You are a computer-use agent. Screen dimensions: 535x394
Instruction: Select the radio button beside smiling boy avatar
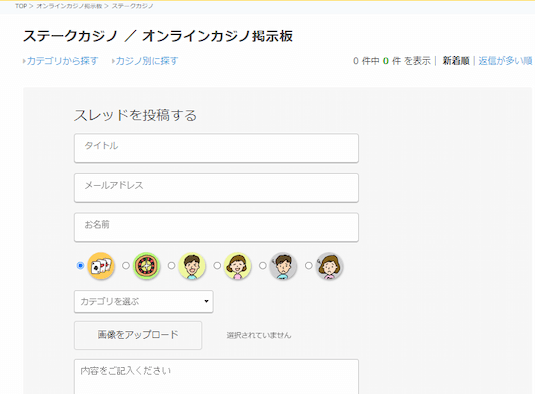pos(171,265)
